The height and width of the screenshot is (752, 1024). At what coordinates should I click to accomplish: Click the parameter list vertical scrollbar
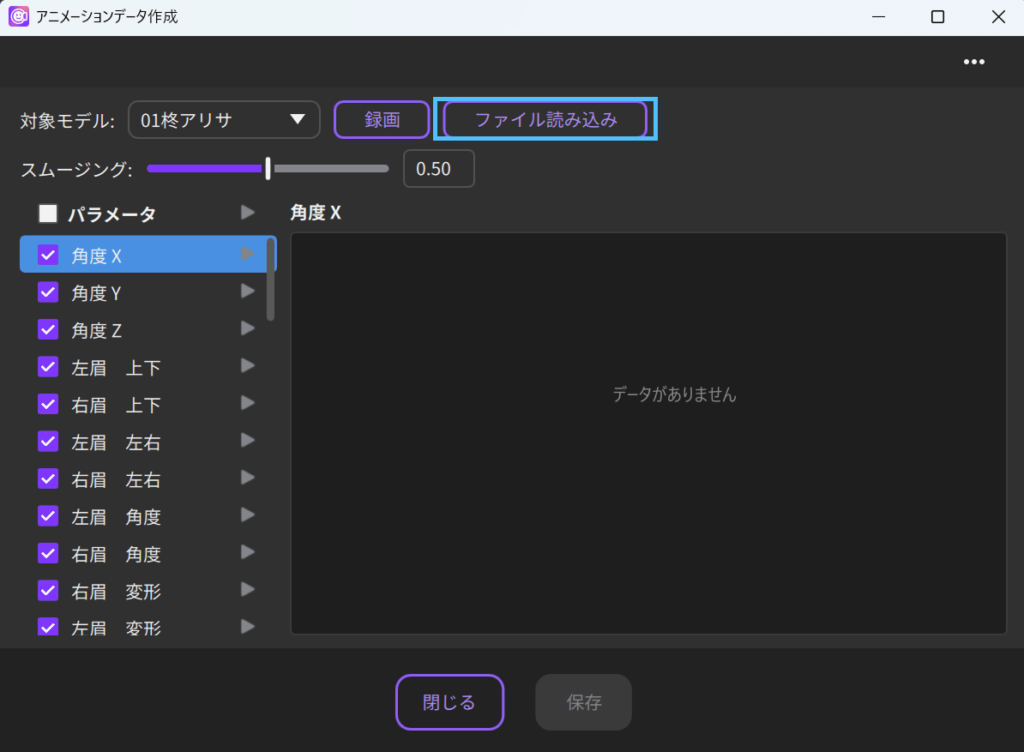tap(271, 280)
